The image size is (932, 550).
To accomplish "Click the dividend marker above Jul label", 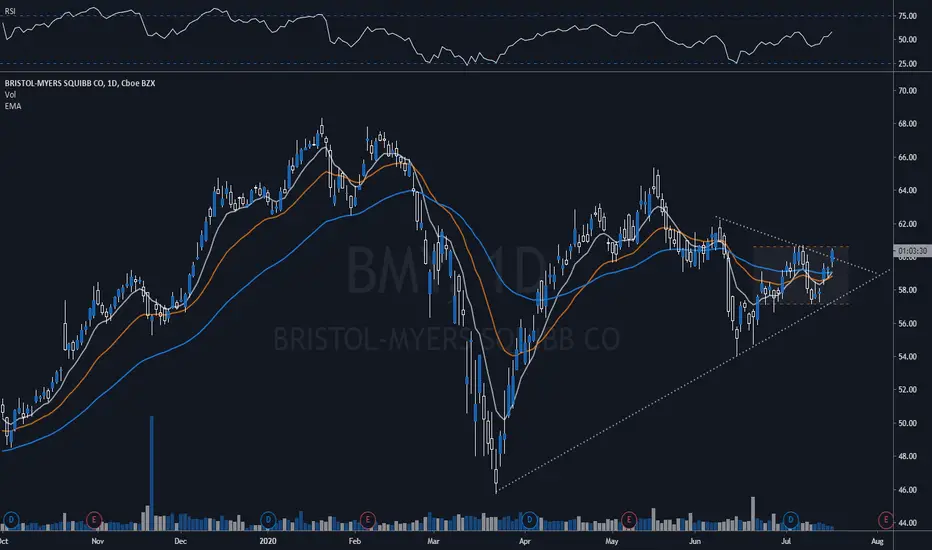I will [791, 520].
